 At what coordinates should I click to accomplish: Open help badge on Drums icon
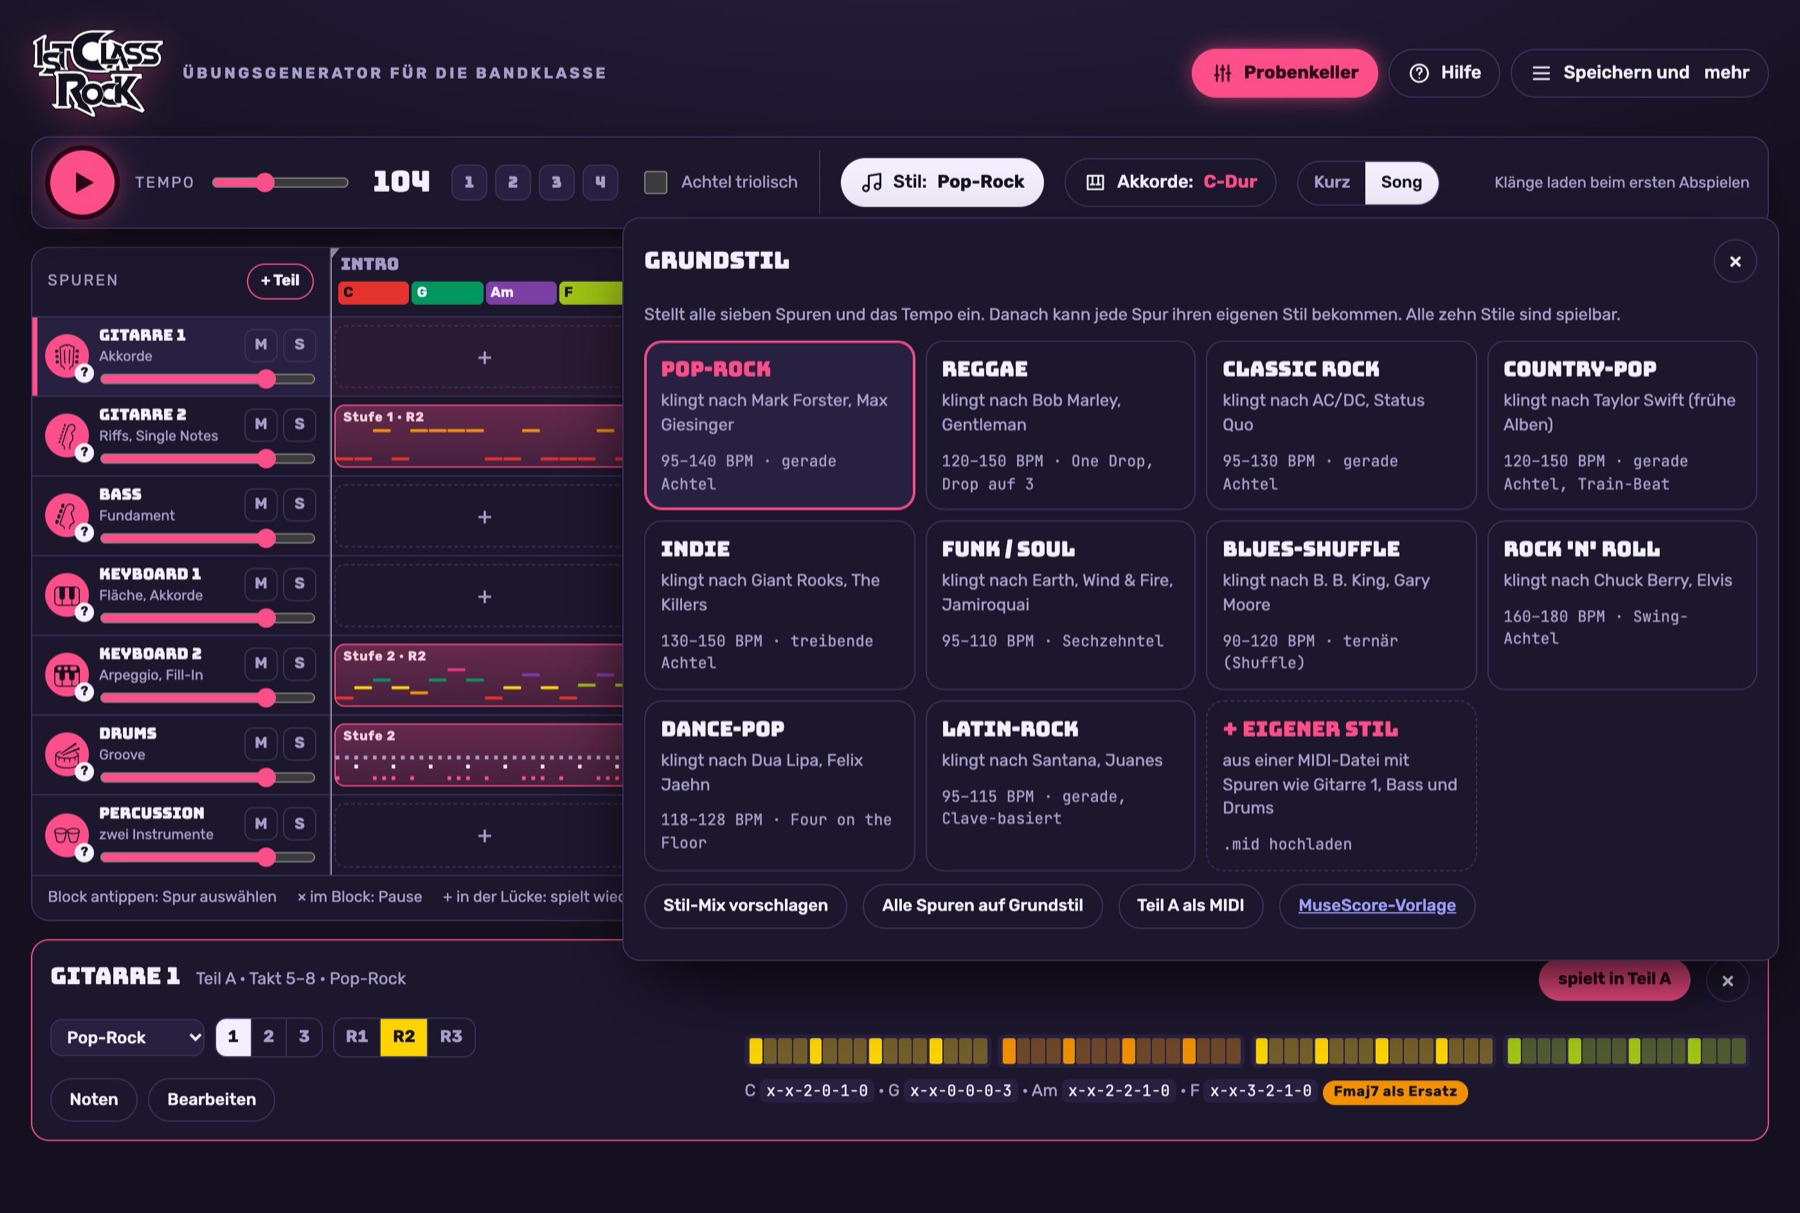coord(85,772)
